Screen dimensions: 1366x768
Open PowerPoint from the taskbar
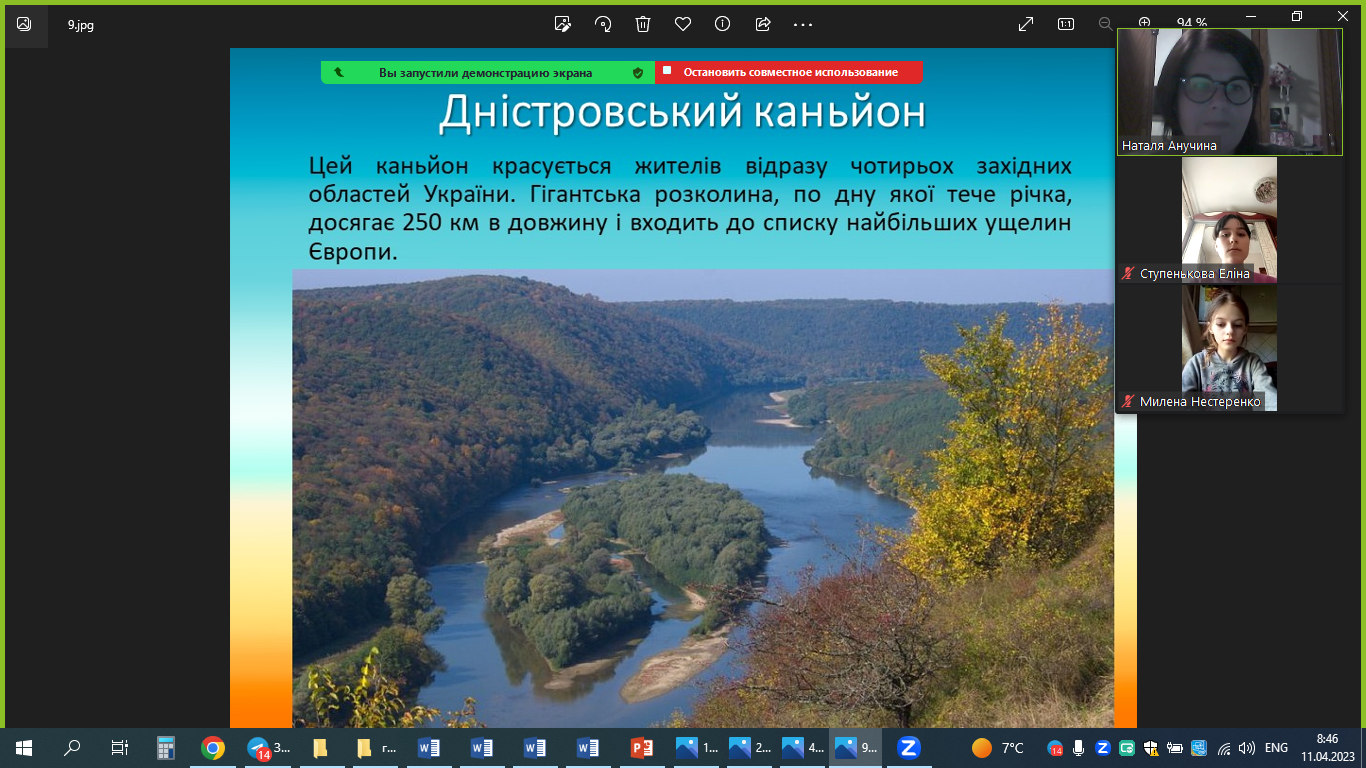pyautogui.click(x=641, y=747)
